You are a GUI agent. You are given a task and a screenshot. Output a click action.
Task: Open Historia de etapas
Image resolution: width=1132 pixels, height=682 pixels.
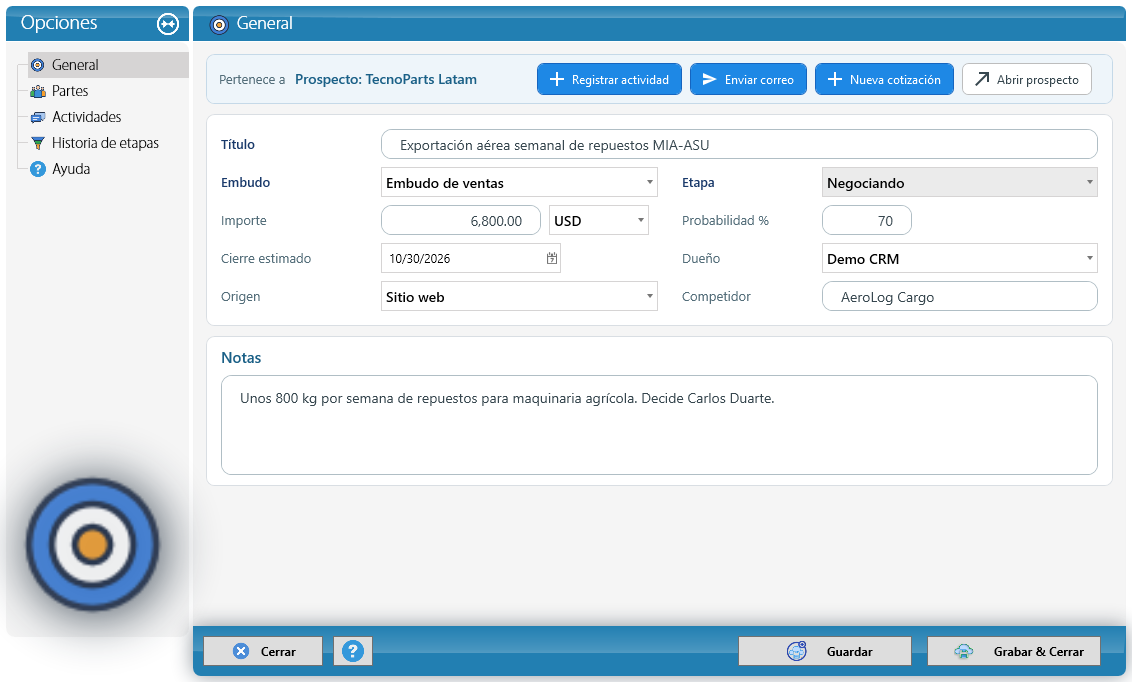coord(105,143)
